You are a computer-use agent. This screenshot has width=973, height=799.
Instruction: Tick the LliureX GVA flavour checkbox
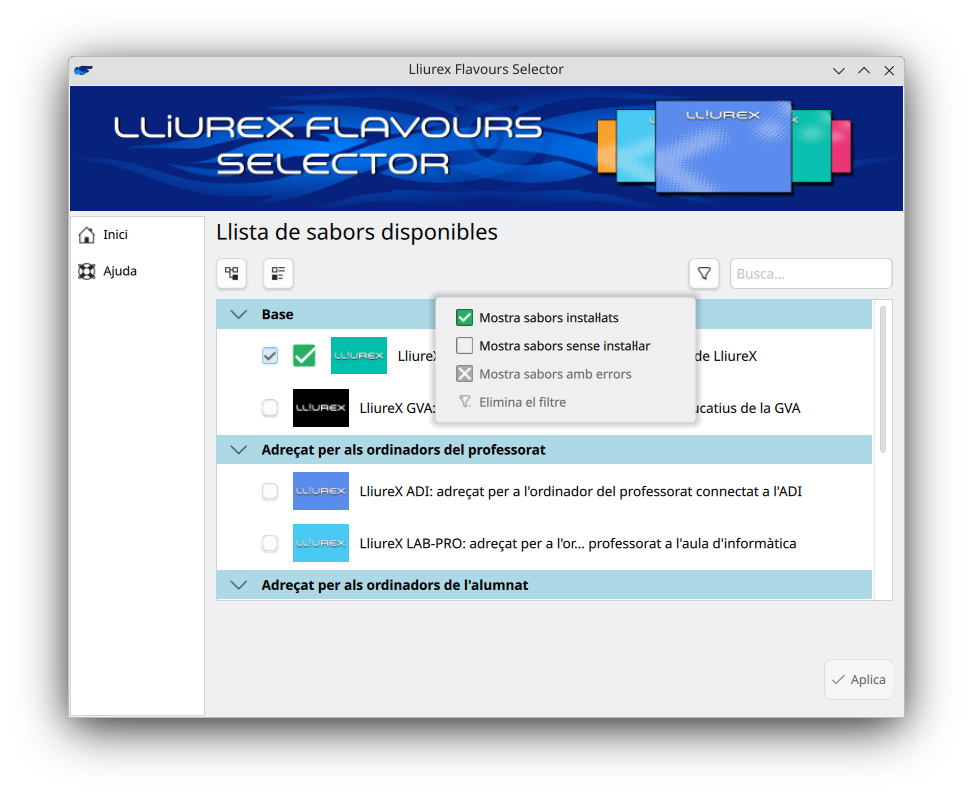pos(270,408)
